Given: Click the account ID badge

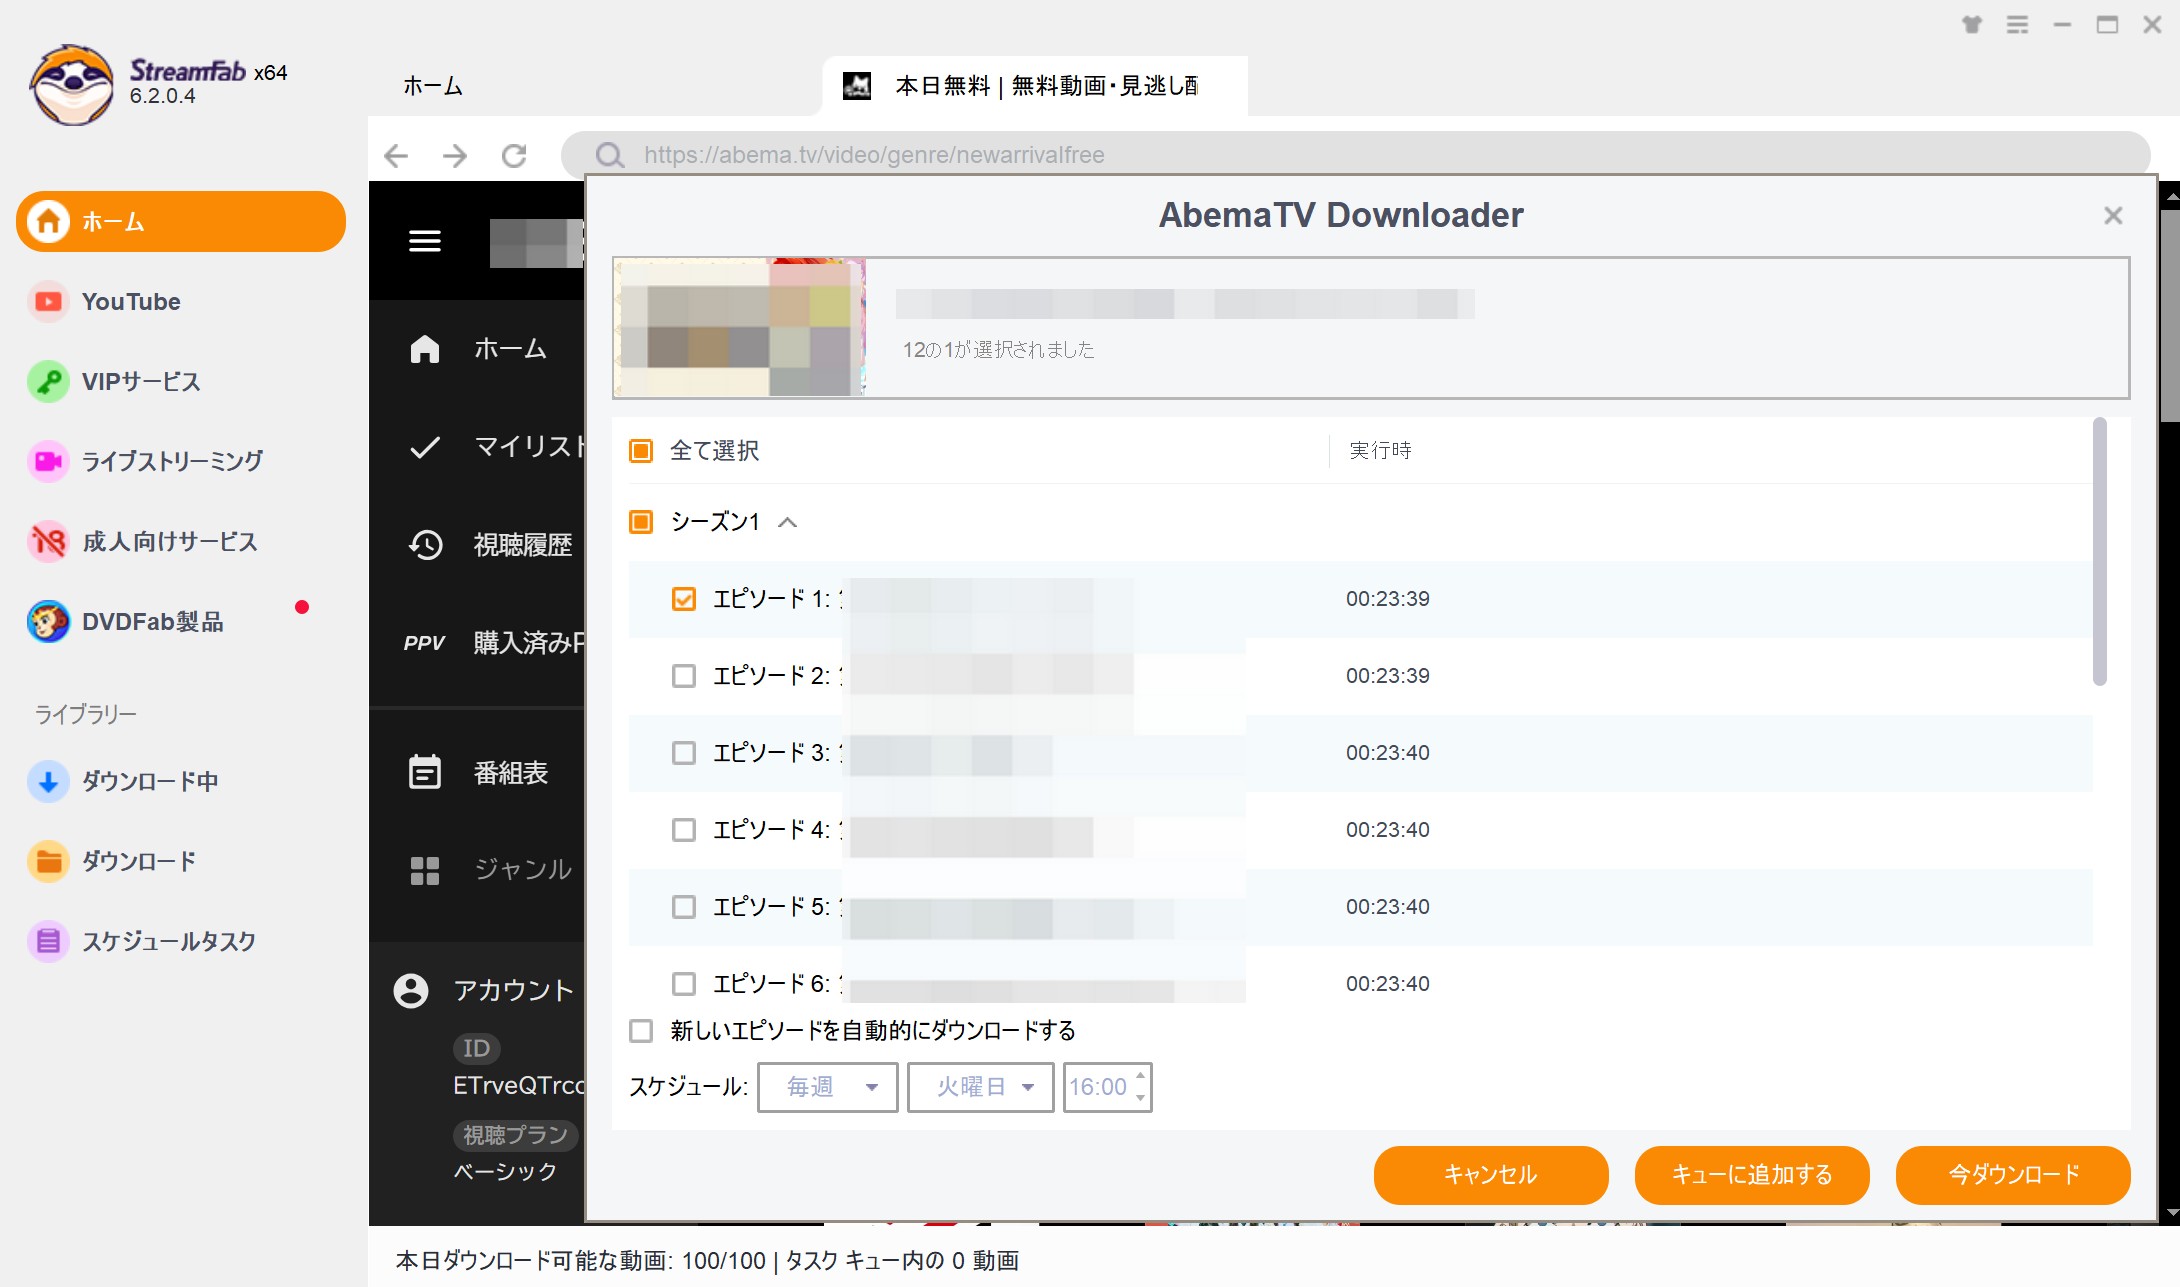Looking at the screenshot, I should coord(477,1048).
